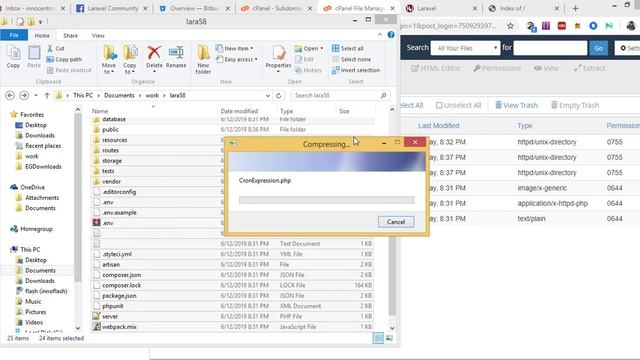The height and width of the screenshot is (360, 640).
Task: Switch to the Home ribbon tab
Action: click(42, 36)
